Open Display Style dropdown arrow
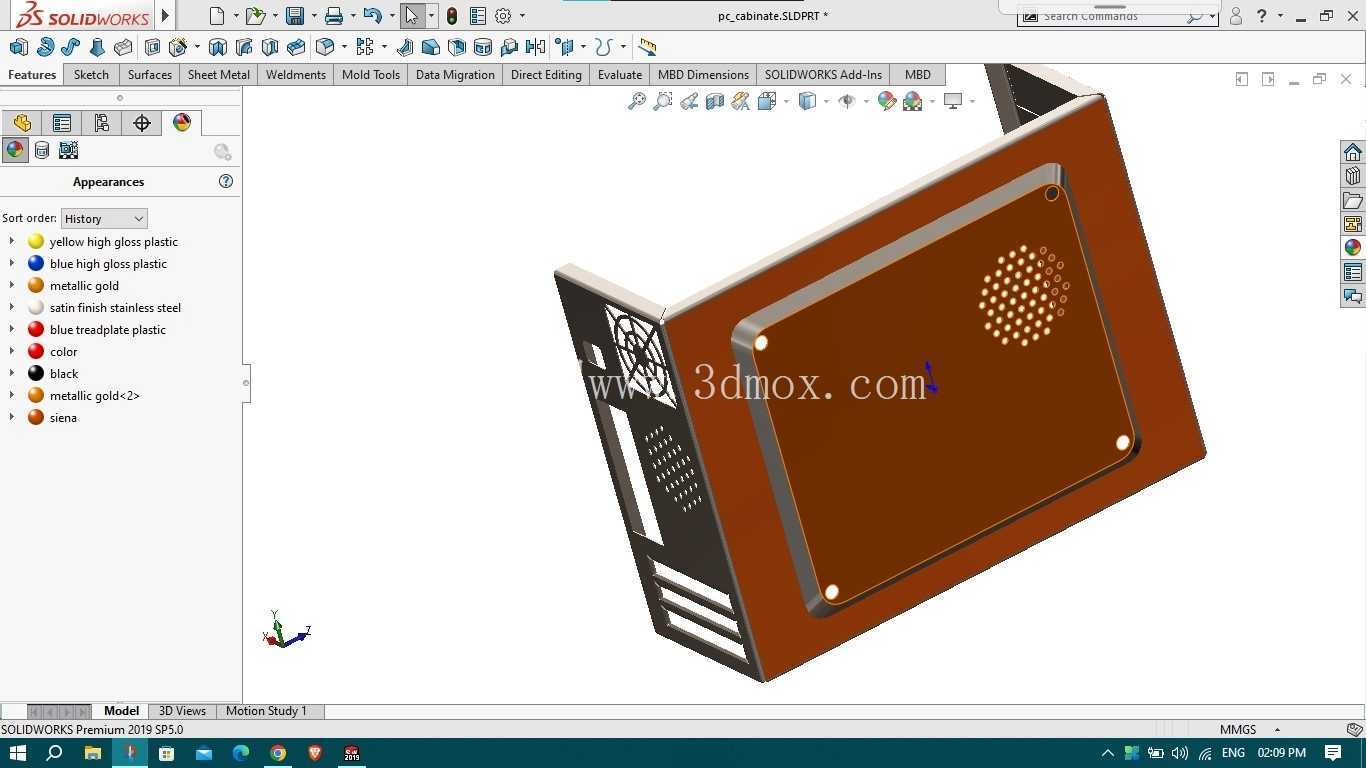This screenshot has height=768, width=1366. click(826, 102)
